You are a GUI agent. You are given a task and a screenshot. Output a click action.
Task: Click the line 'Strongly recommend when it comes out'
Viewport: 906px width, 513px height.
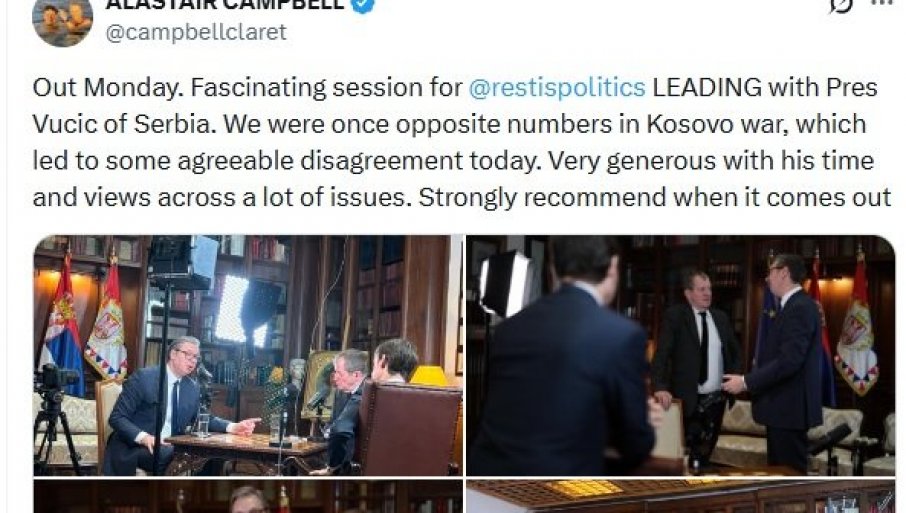[655, 198]
